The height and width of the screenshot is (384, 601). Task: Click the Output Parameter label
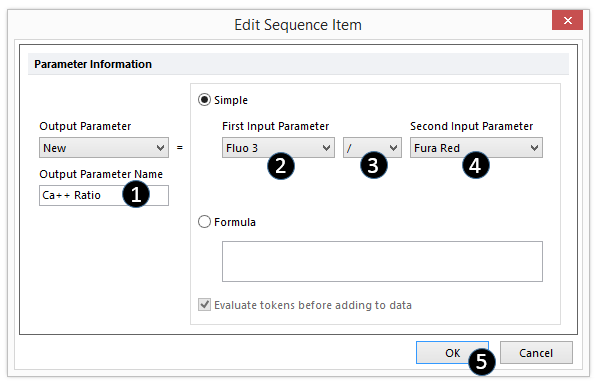85,126
